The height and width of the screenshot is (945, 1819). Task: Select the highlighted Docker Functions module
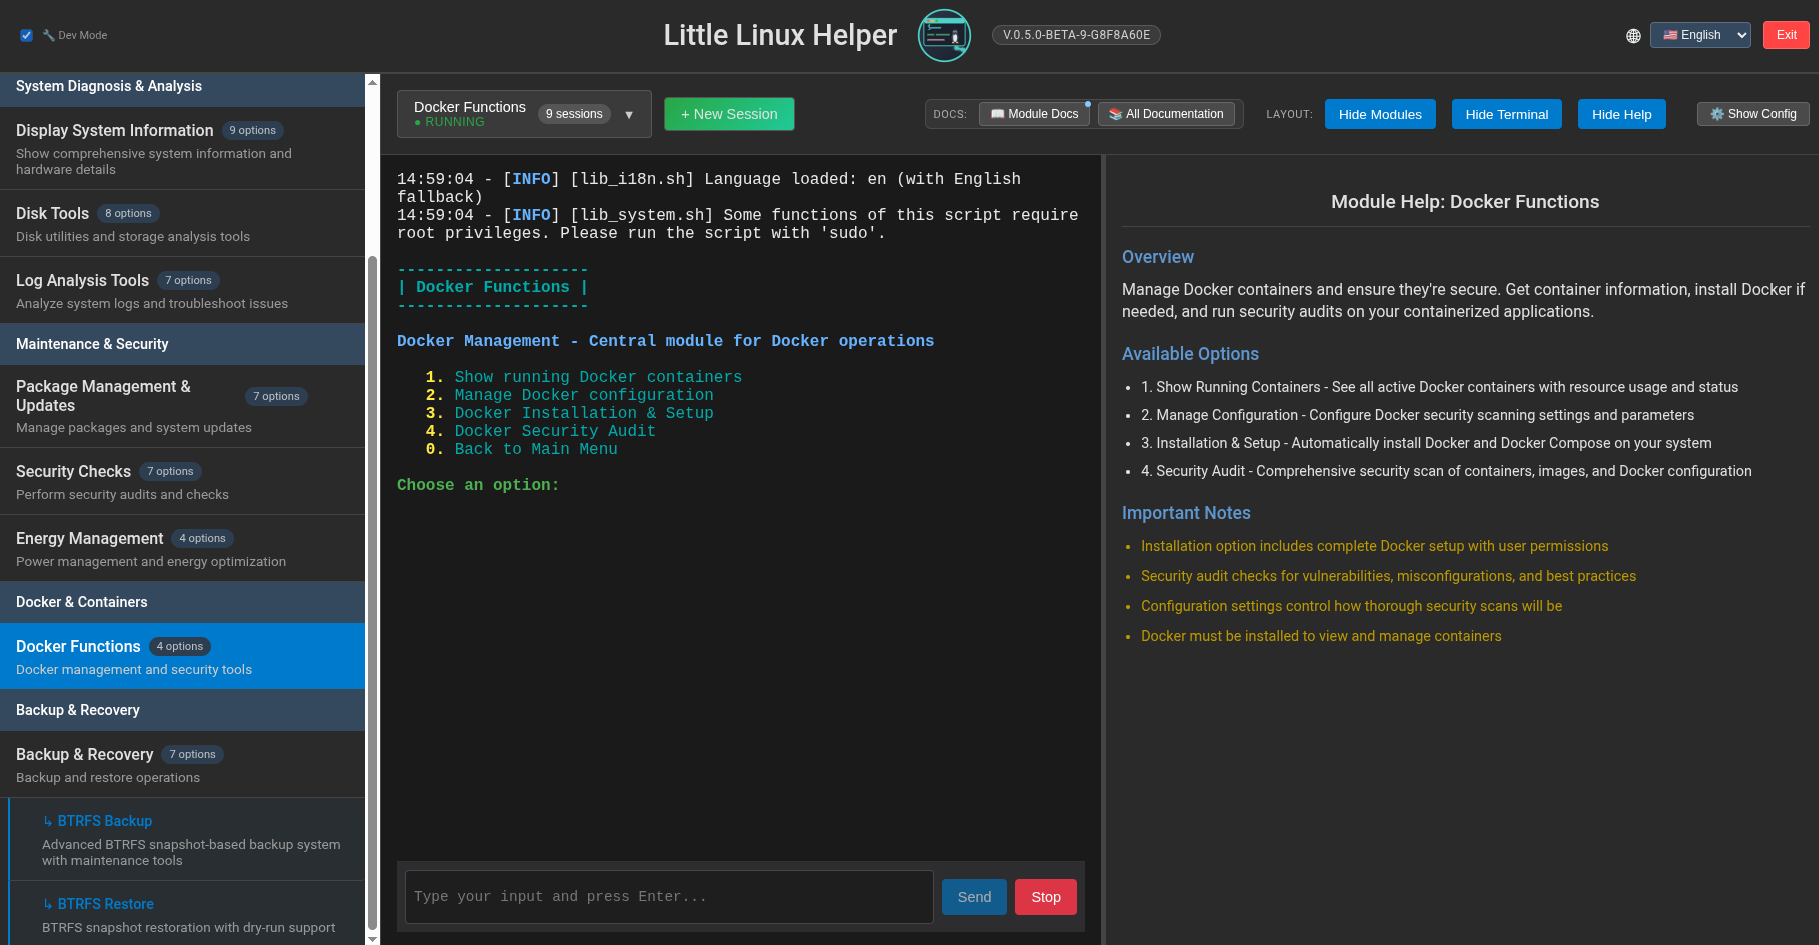pyautogui.click(x=182, y=656)
